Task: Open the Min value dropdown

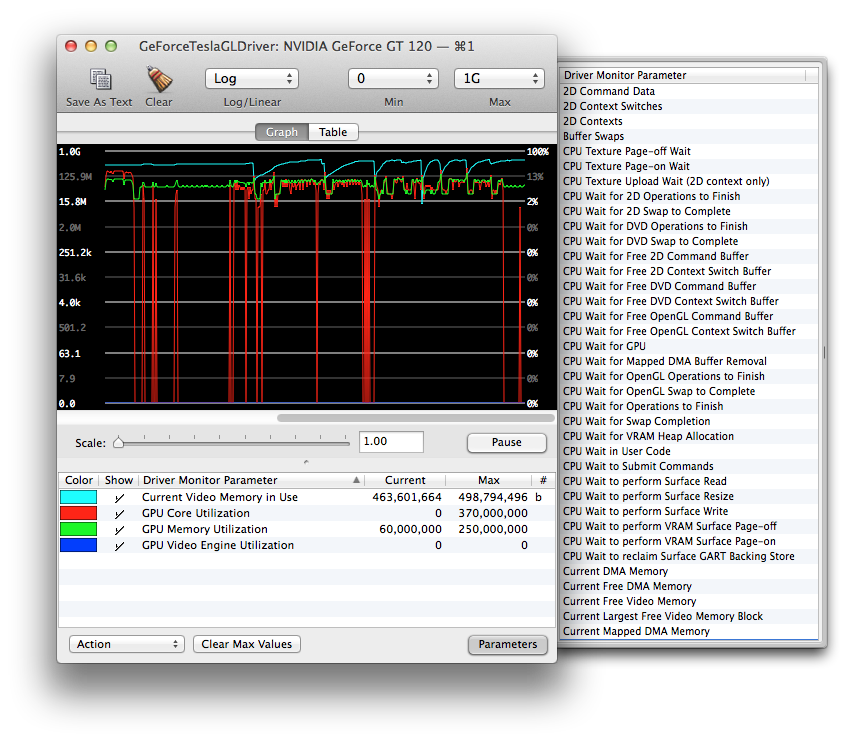Action: click(393, 79)
